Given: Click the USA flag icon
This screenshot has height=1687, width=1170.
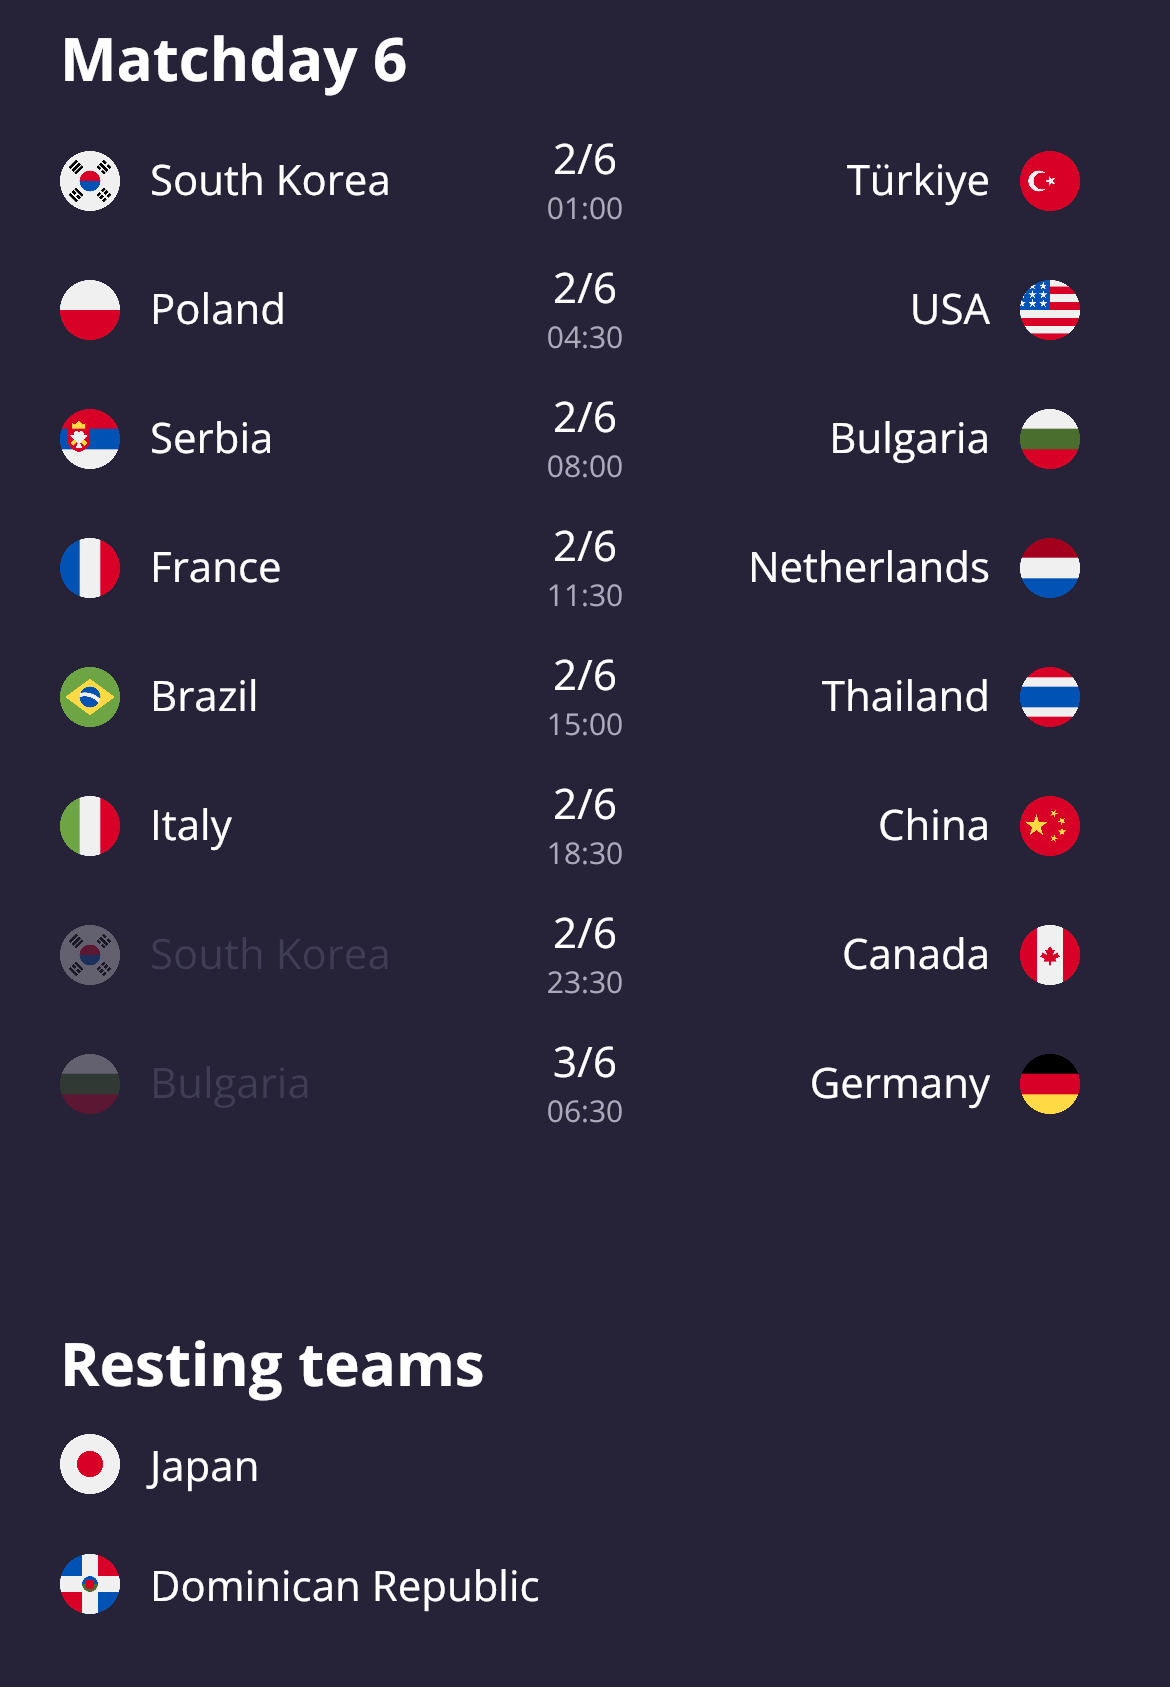Looking at the screenshot, I should coord(1049,310).
